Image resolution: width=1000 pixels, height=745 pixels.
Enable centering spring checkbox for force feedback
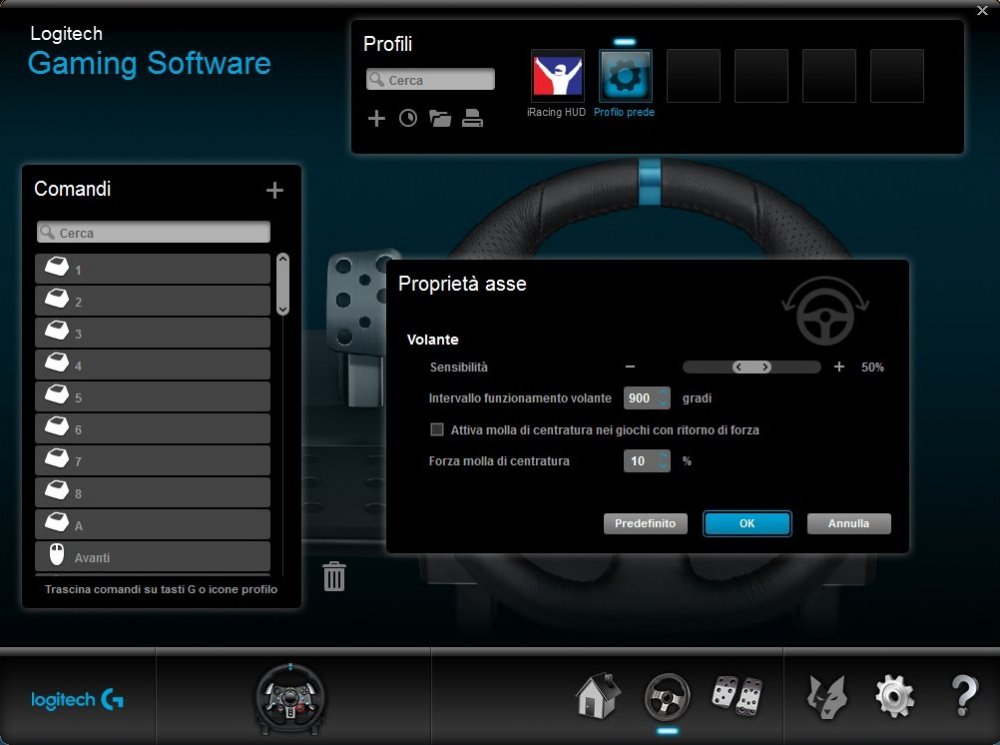point(437,429)
